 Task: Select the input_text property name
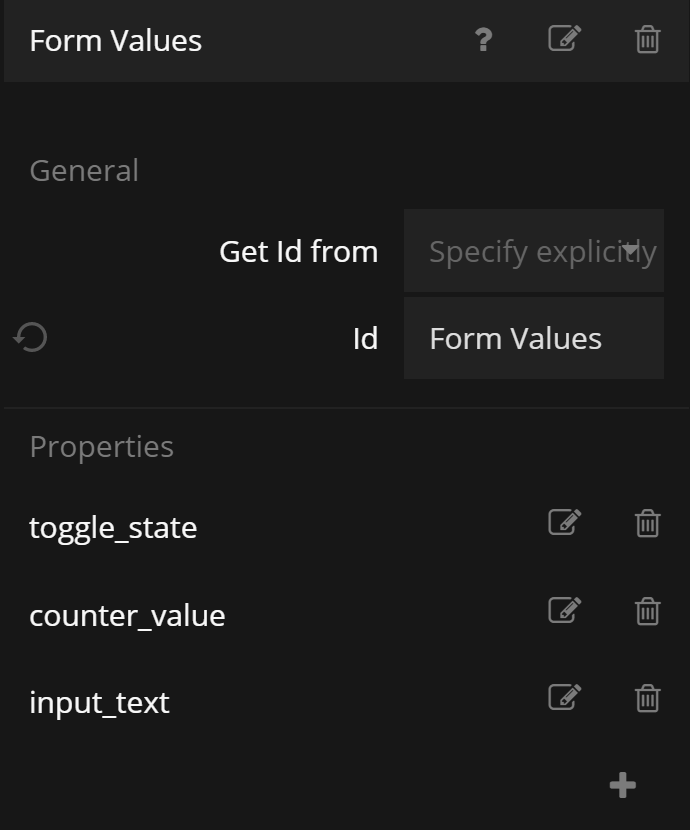[x=99, y=702]
